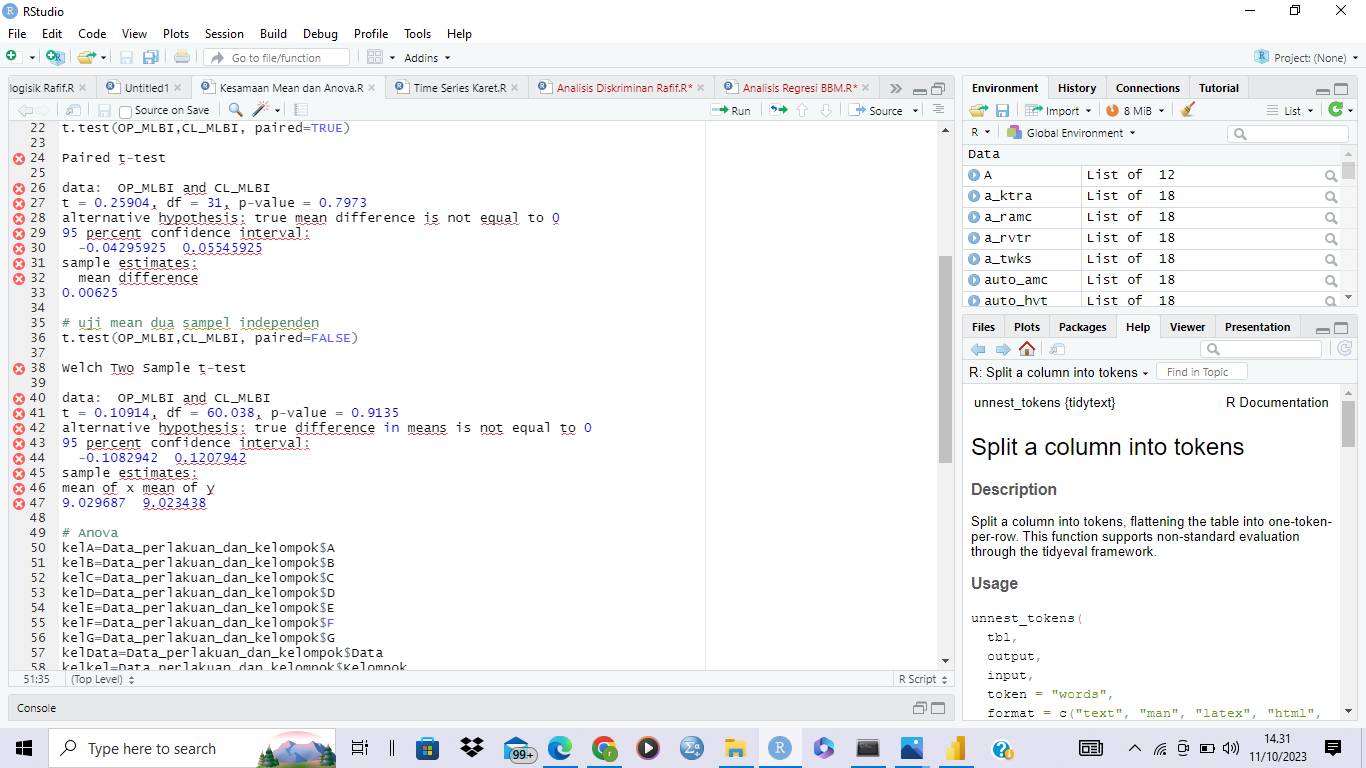
Task: Click the save all documents icon
Action: [x=151, y=58]
